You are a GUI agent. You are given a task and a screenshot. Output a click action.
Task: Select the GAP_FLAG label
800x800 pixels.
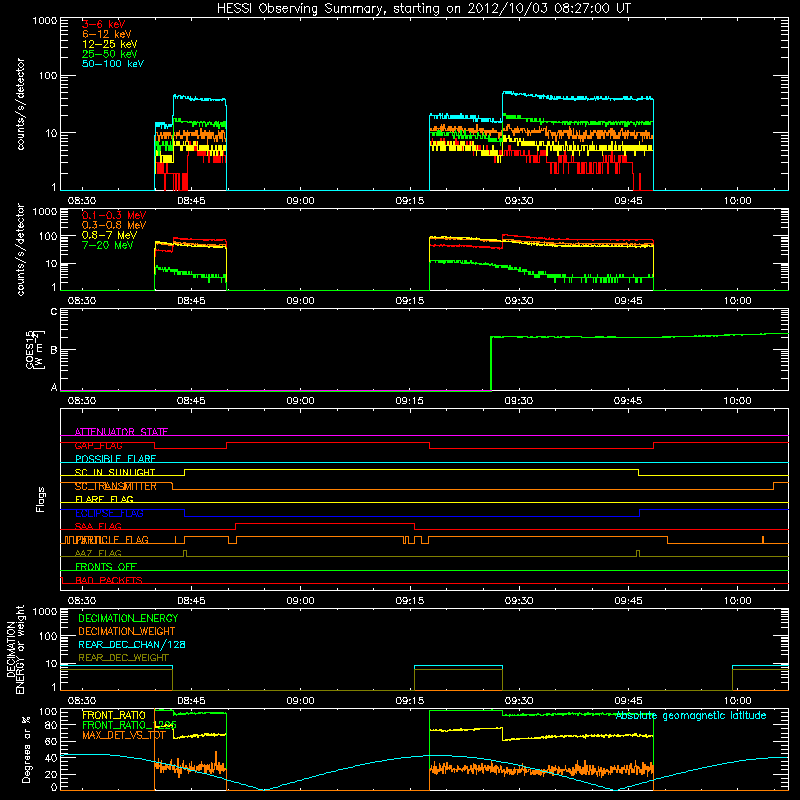pyautogui.click(x=98, y=445)
